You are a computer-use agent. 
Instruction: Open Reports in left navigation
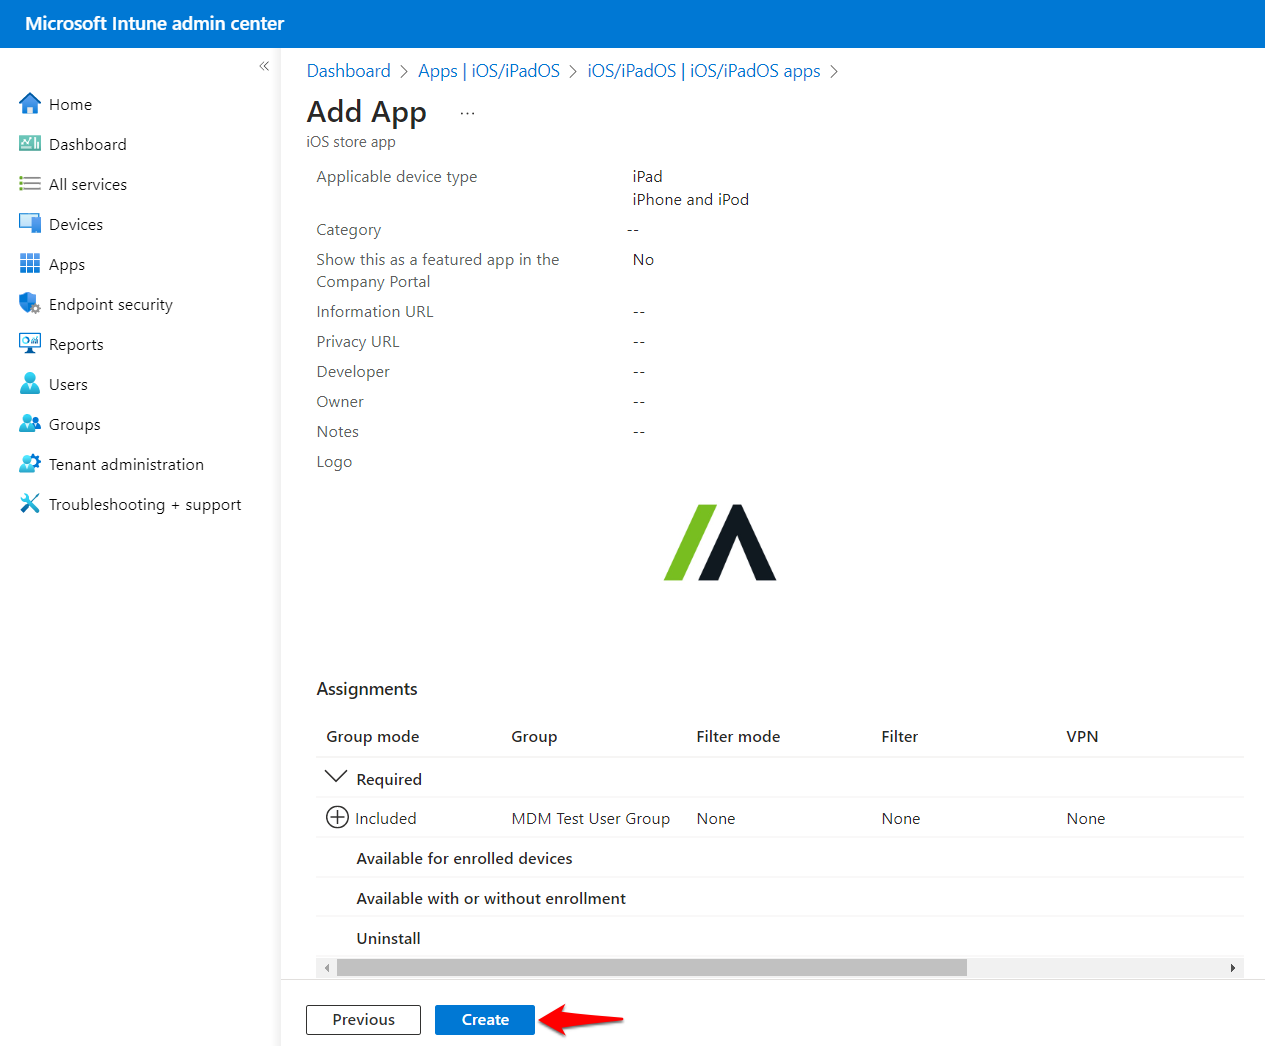pos(76,344)
